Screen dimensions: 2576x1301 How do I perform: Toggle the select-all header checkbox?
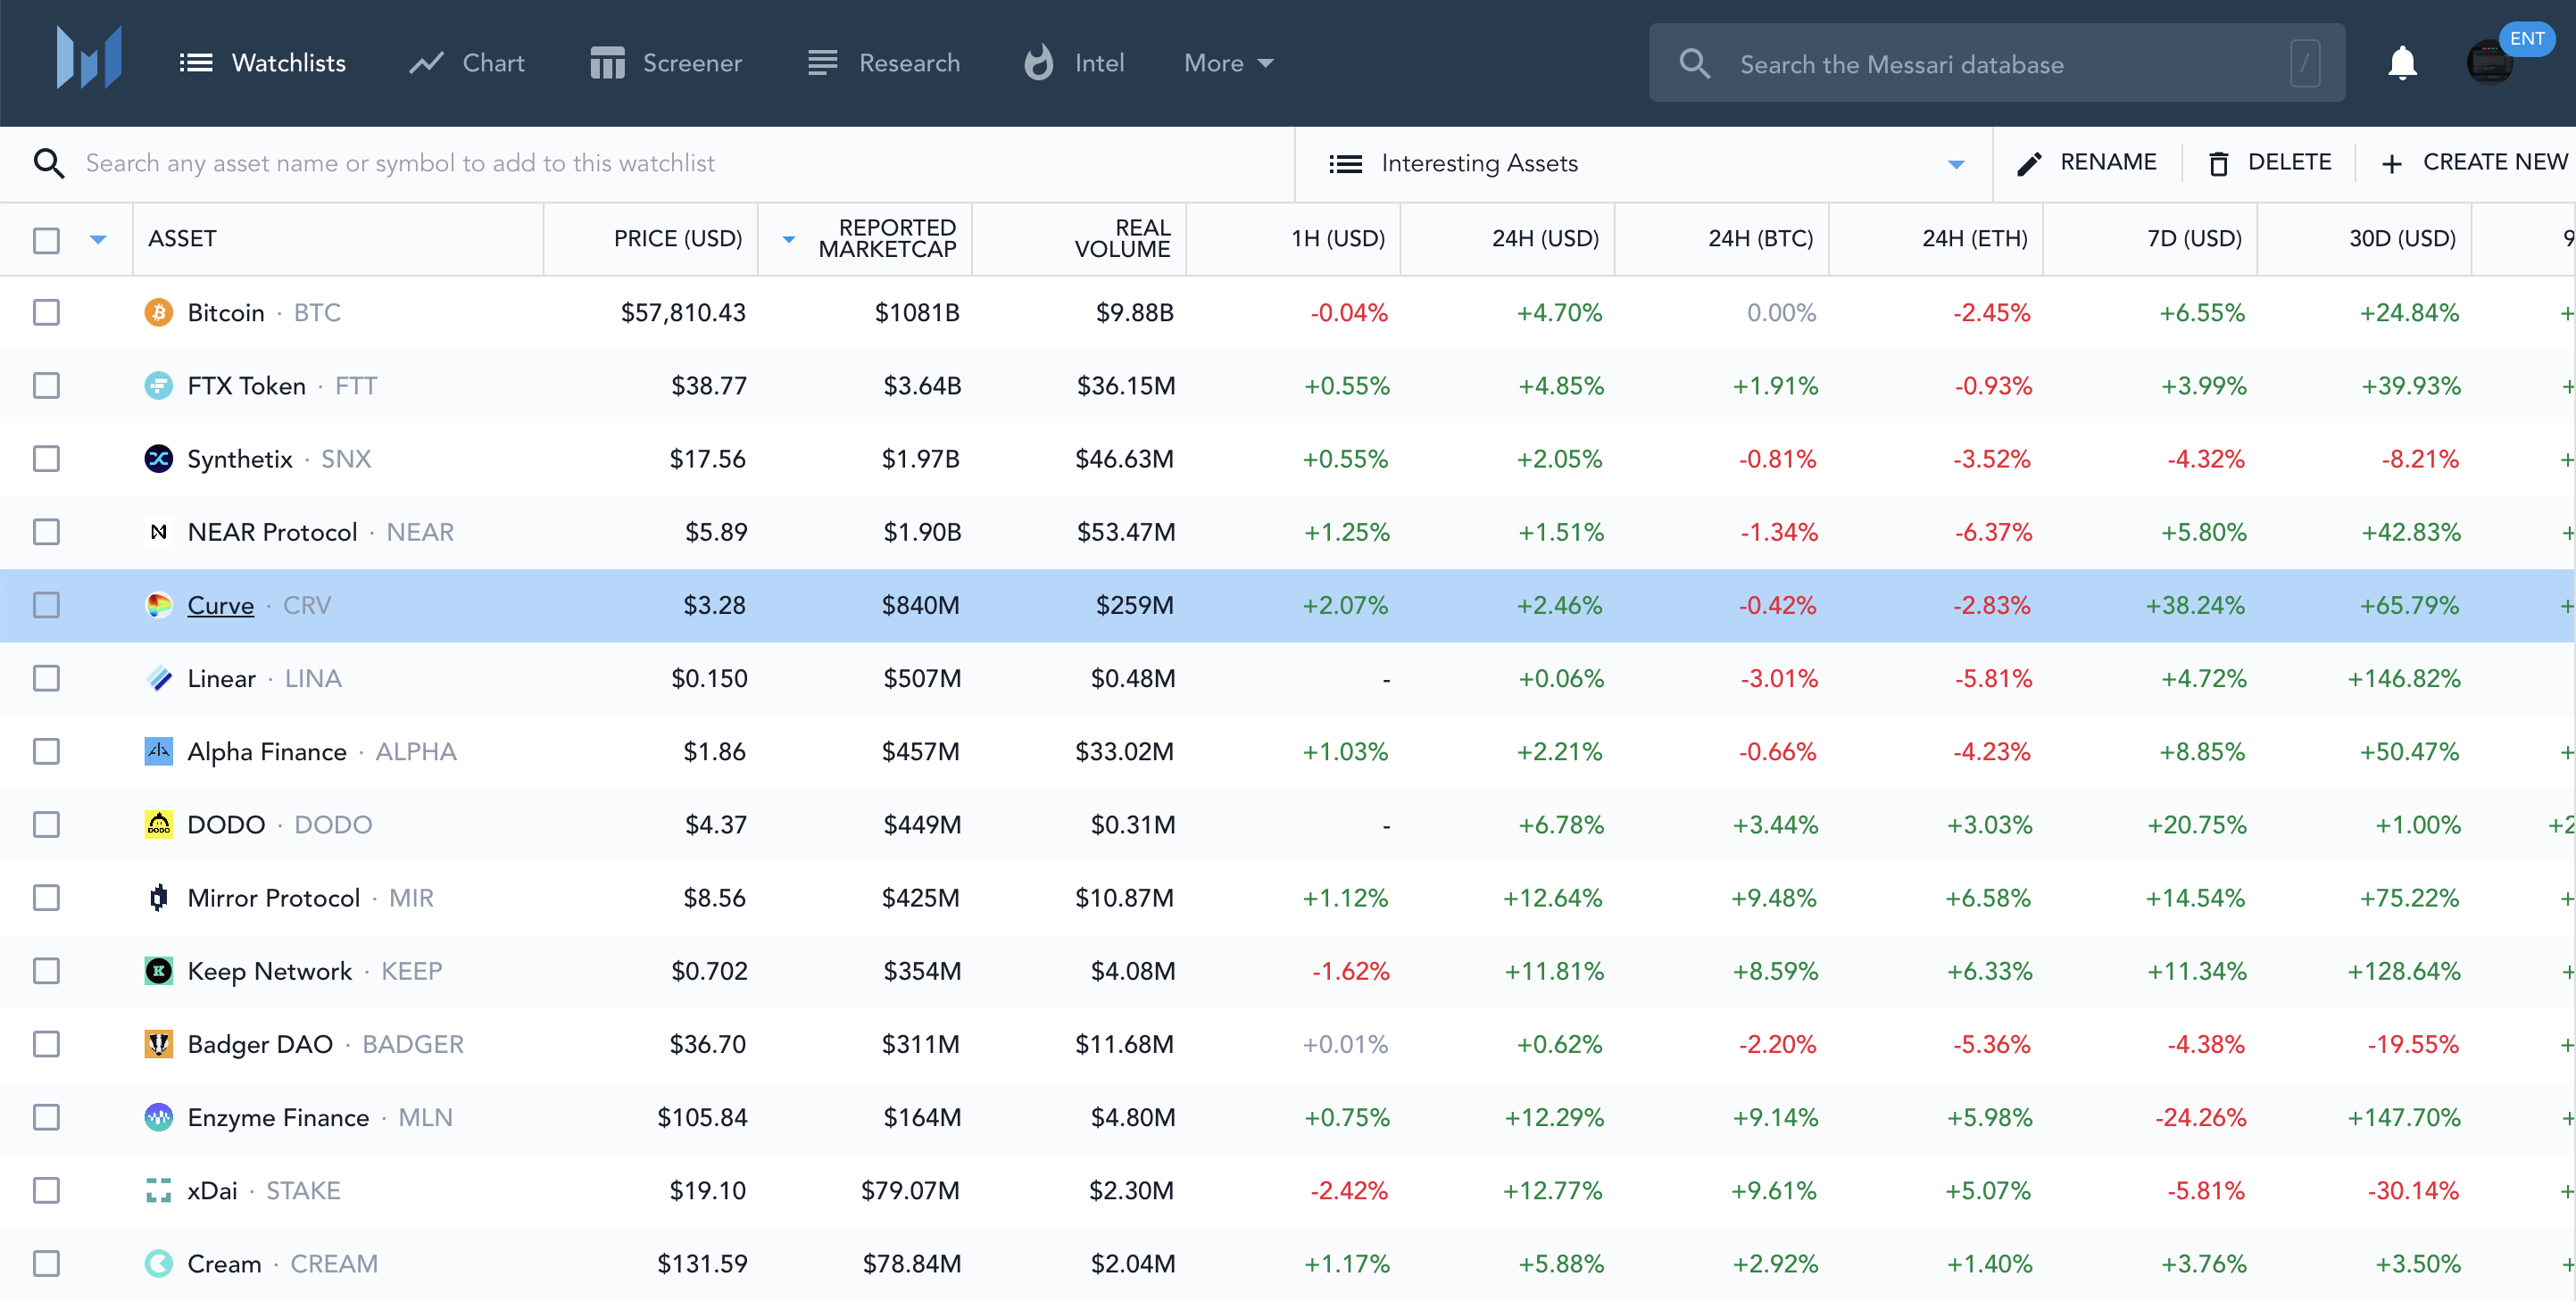(x=46, y=240)
